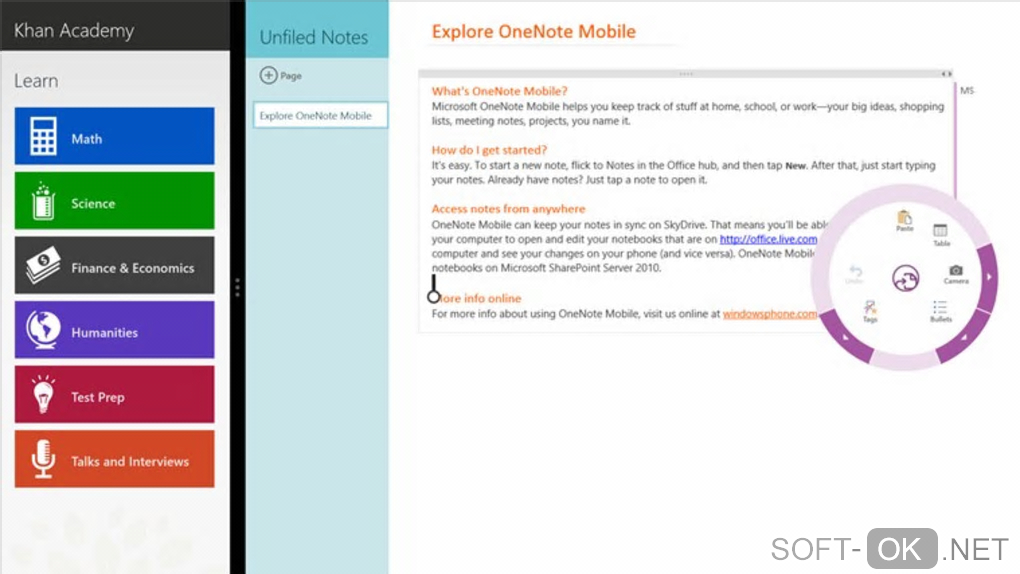Choose Table in the radial menu
The height and width of the screenshot is (574, 1020).
click(x=941, y=235)
